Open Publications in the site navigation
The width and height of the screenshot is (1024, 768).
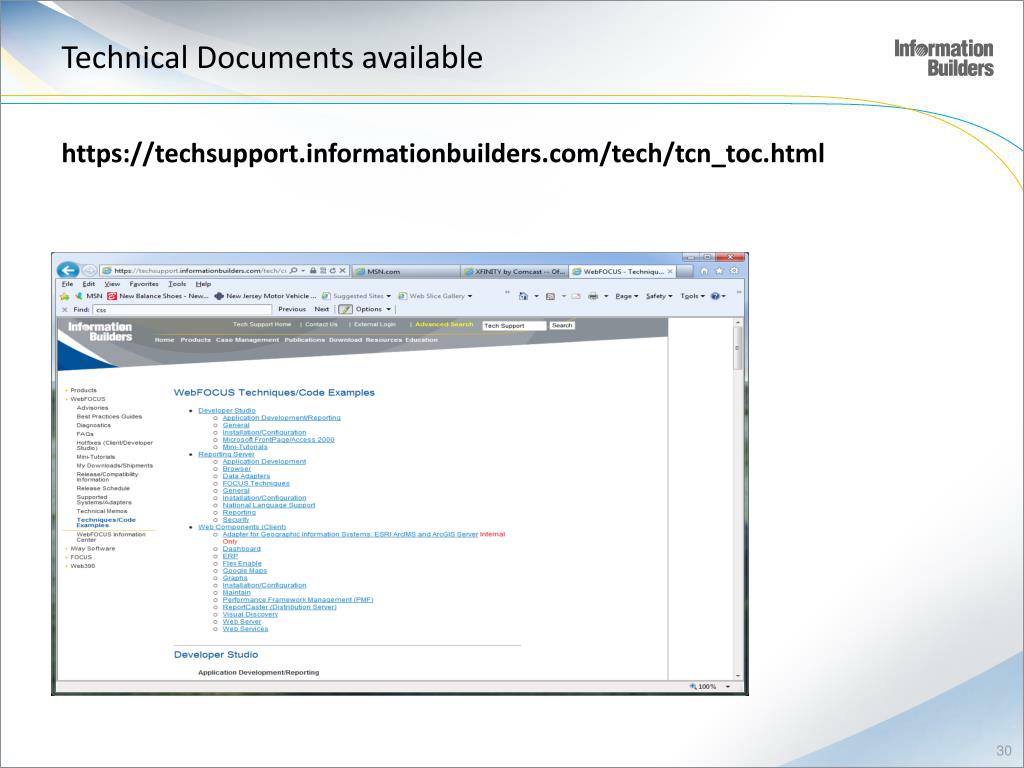coord(304,340)
